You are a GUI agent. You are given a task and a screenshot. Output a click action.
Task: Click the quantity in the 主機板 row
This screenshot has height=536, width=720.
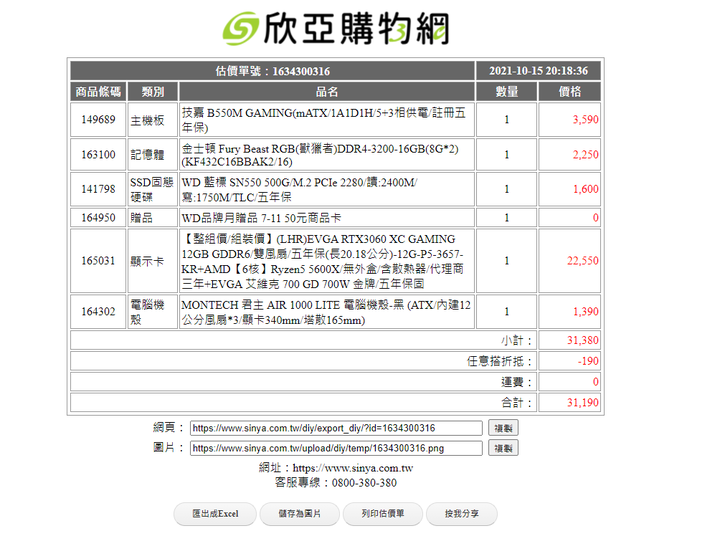(x=506, y=120)
